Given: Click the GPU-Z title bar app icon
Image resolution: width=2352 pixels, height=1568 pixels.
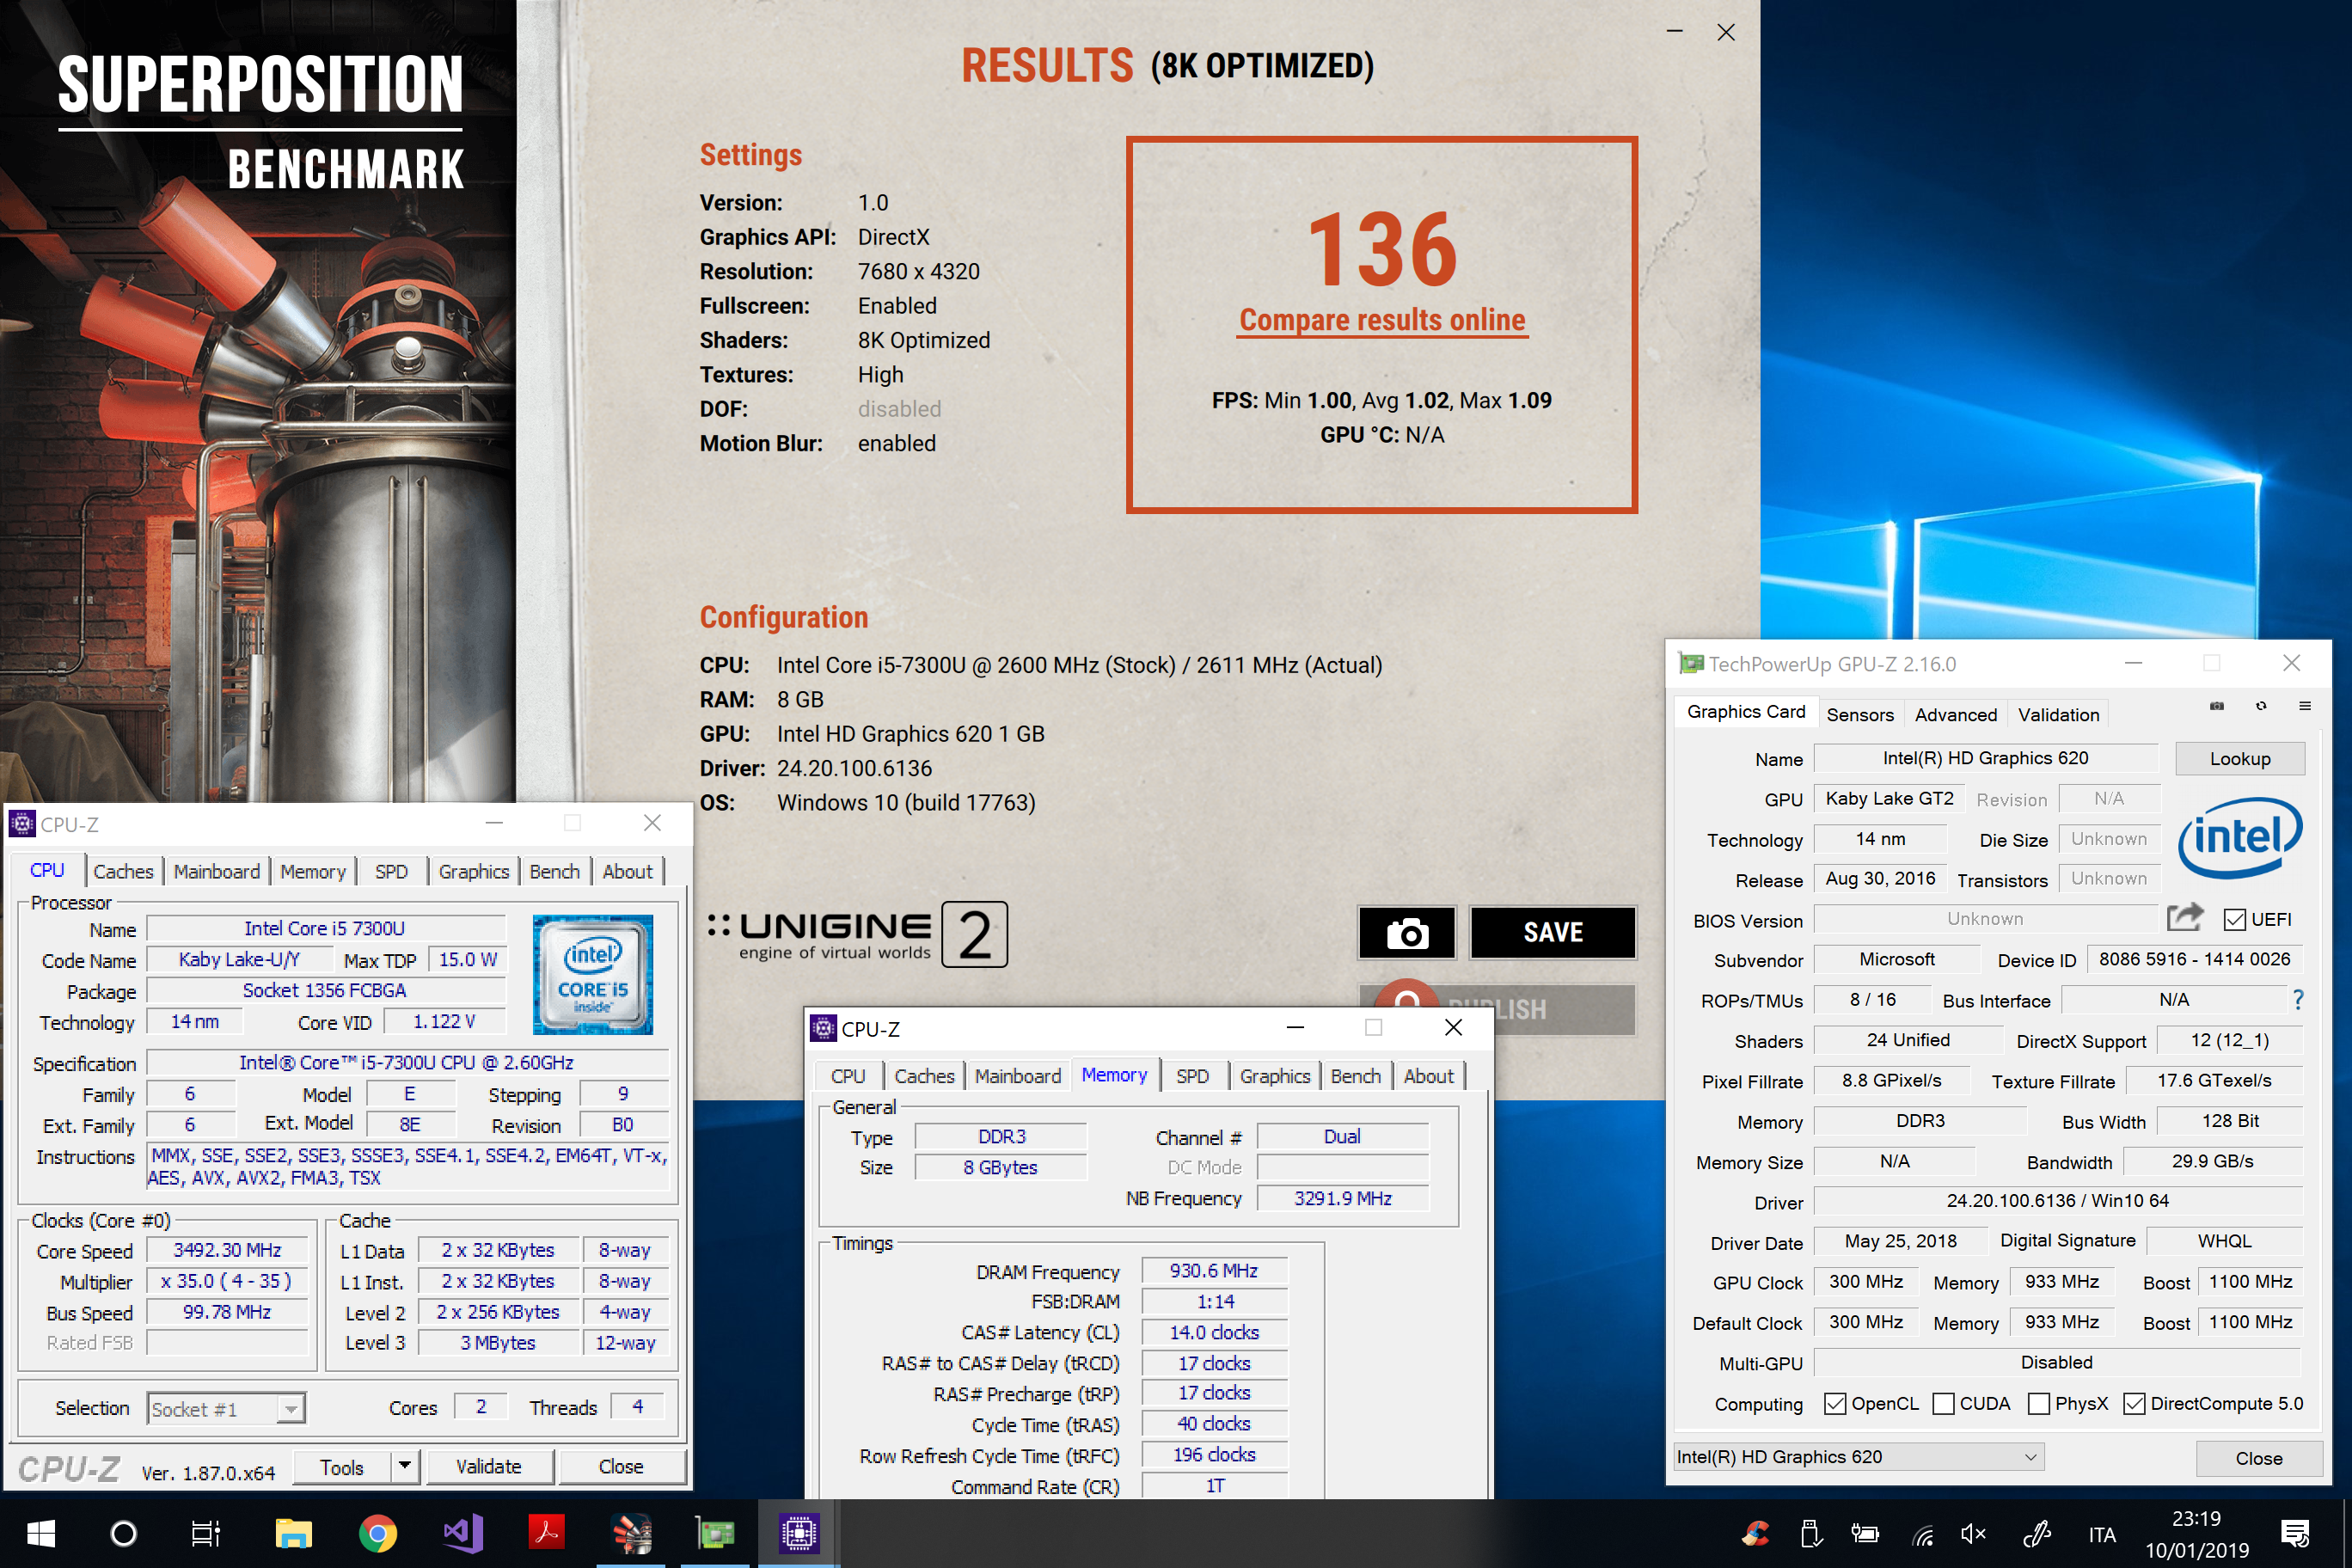Looking at the screenshot, I should [x=1691, y=663].
